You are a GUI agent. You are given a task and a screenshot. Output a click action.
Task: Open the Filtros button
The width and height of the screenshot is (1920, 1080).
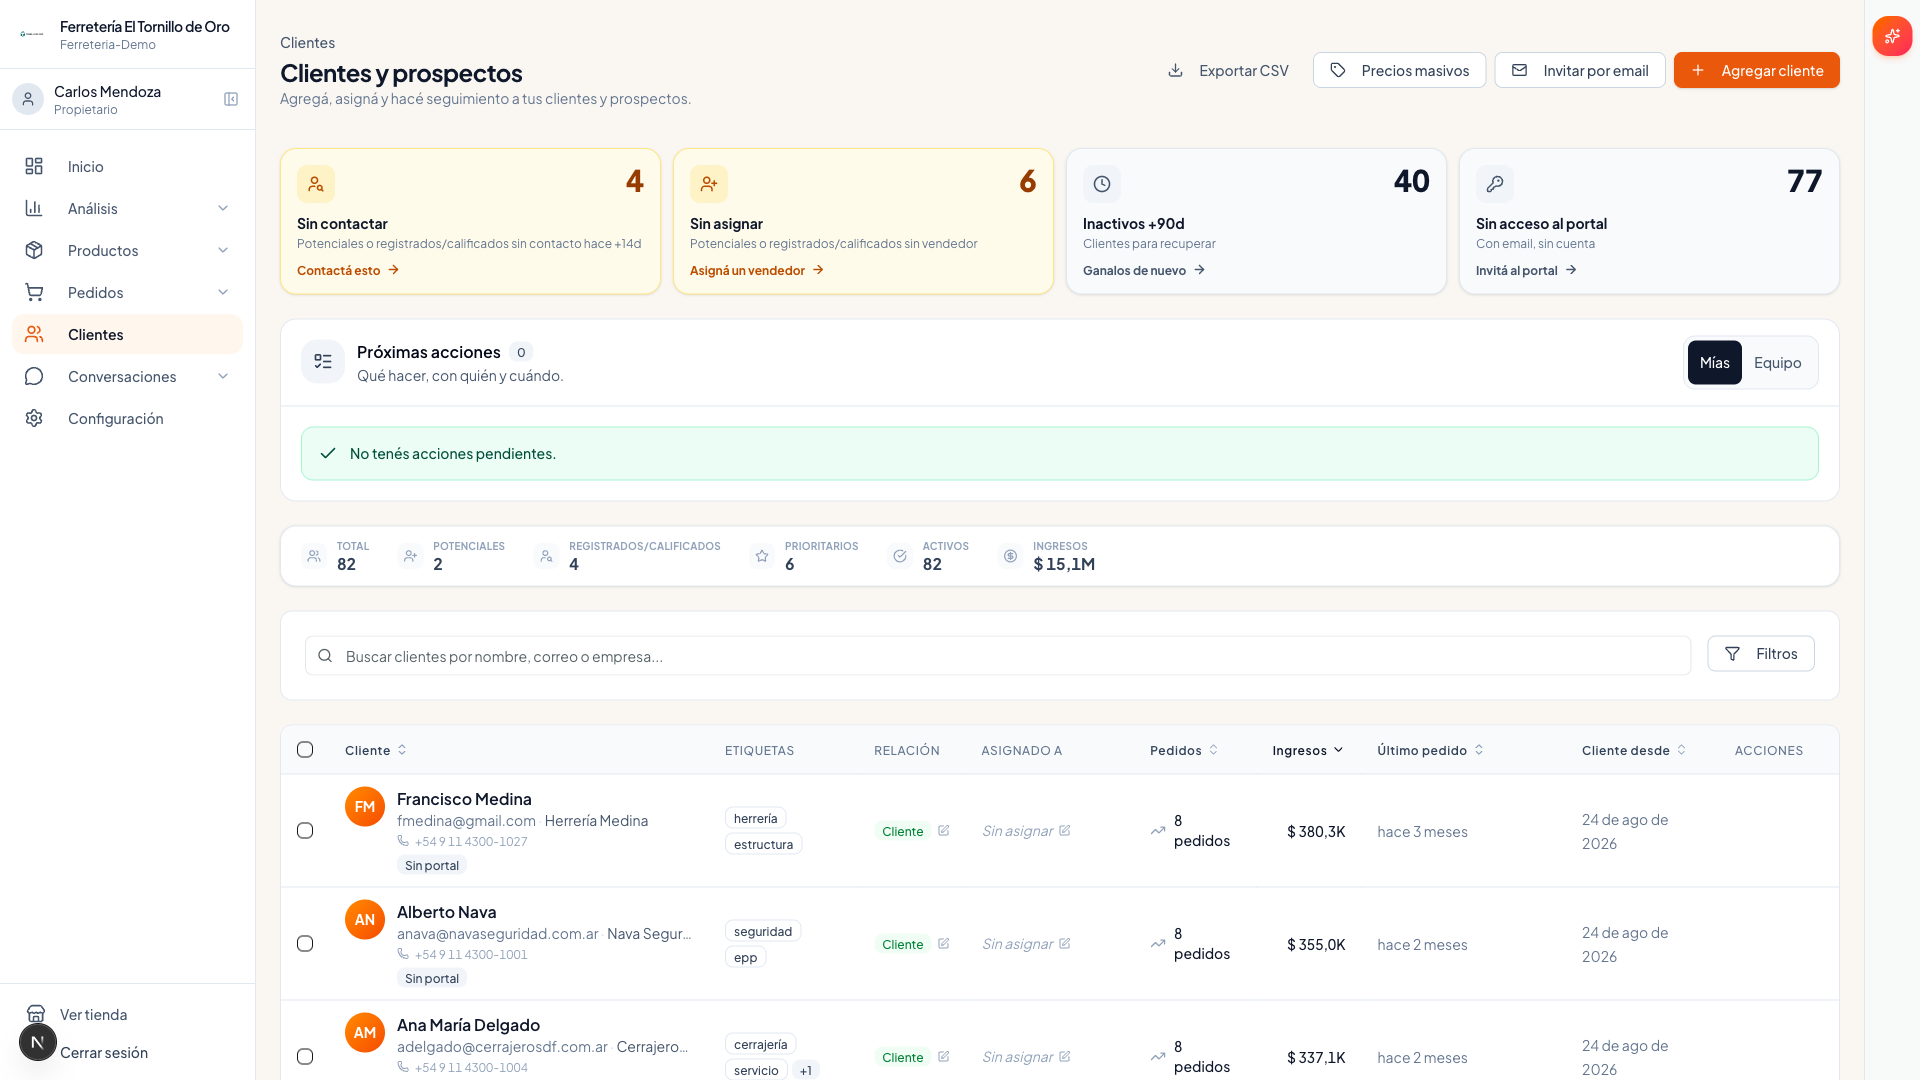(1760, 654)
